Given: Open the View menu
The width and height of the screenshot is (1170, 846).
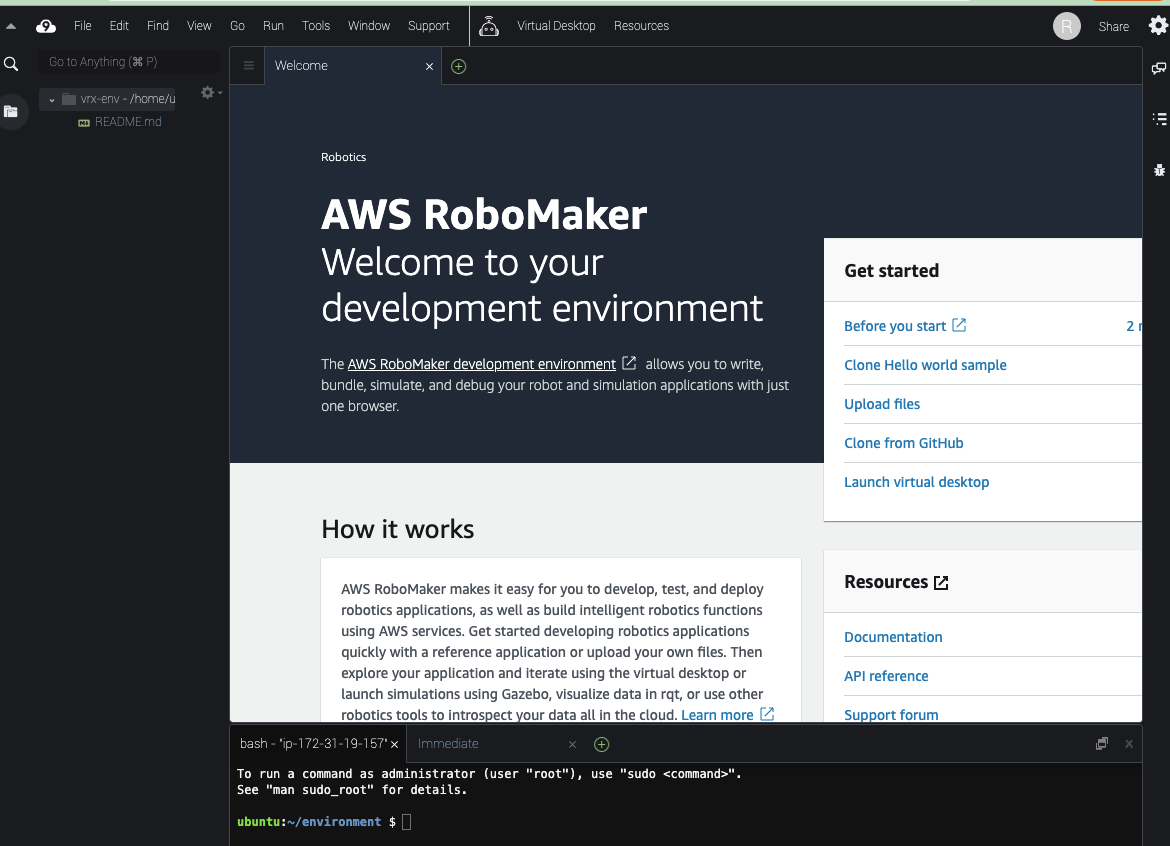Looking at the screenshot, I should tap(198, 25).
